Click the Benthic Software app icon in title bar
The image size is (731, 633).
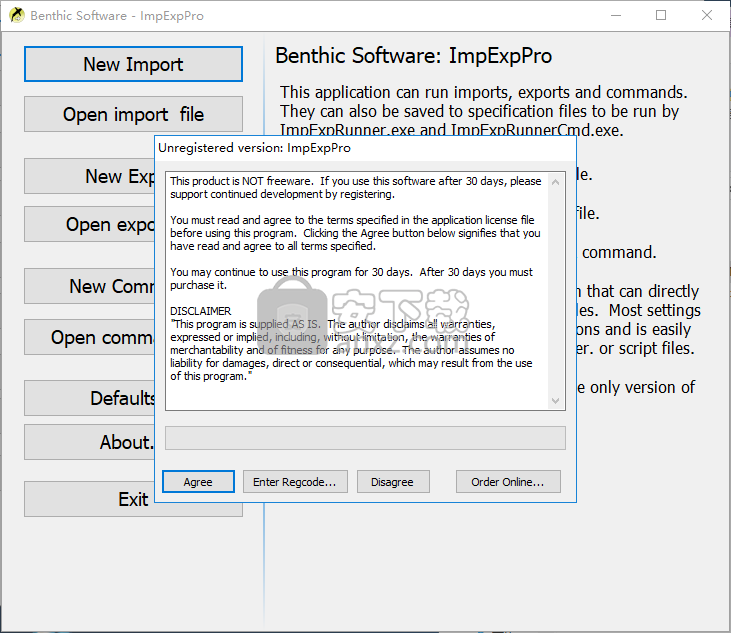pyautogui.click(x=17, y=15)
